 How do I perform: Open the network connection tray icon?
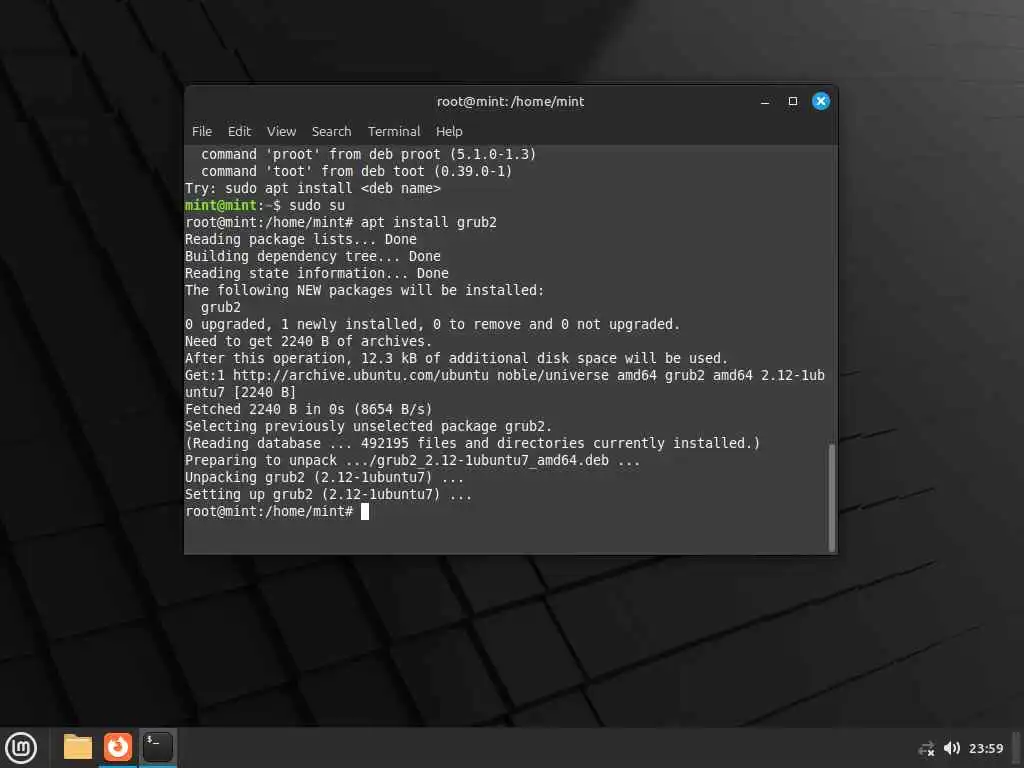click(926, 748)
